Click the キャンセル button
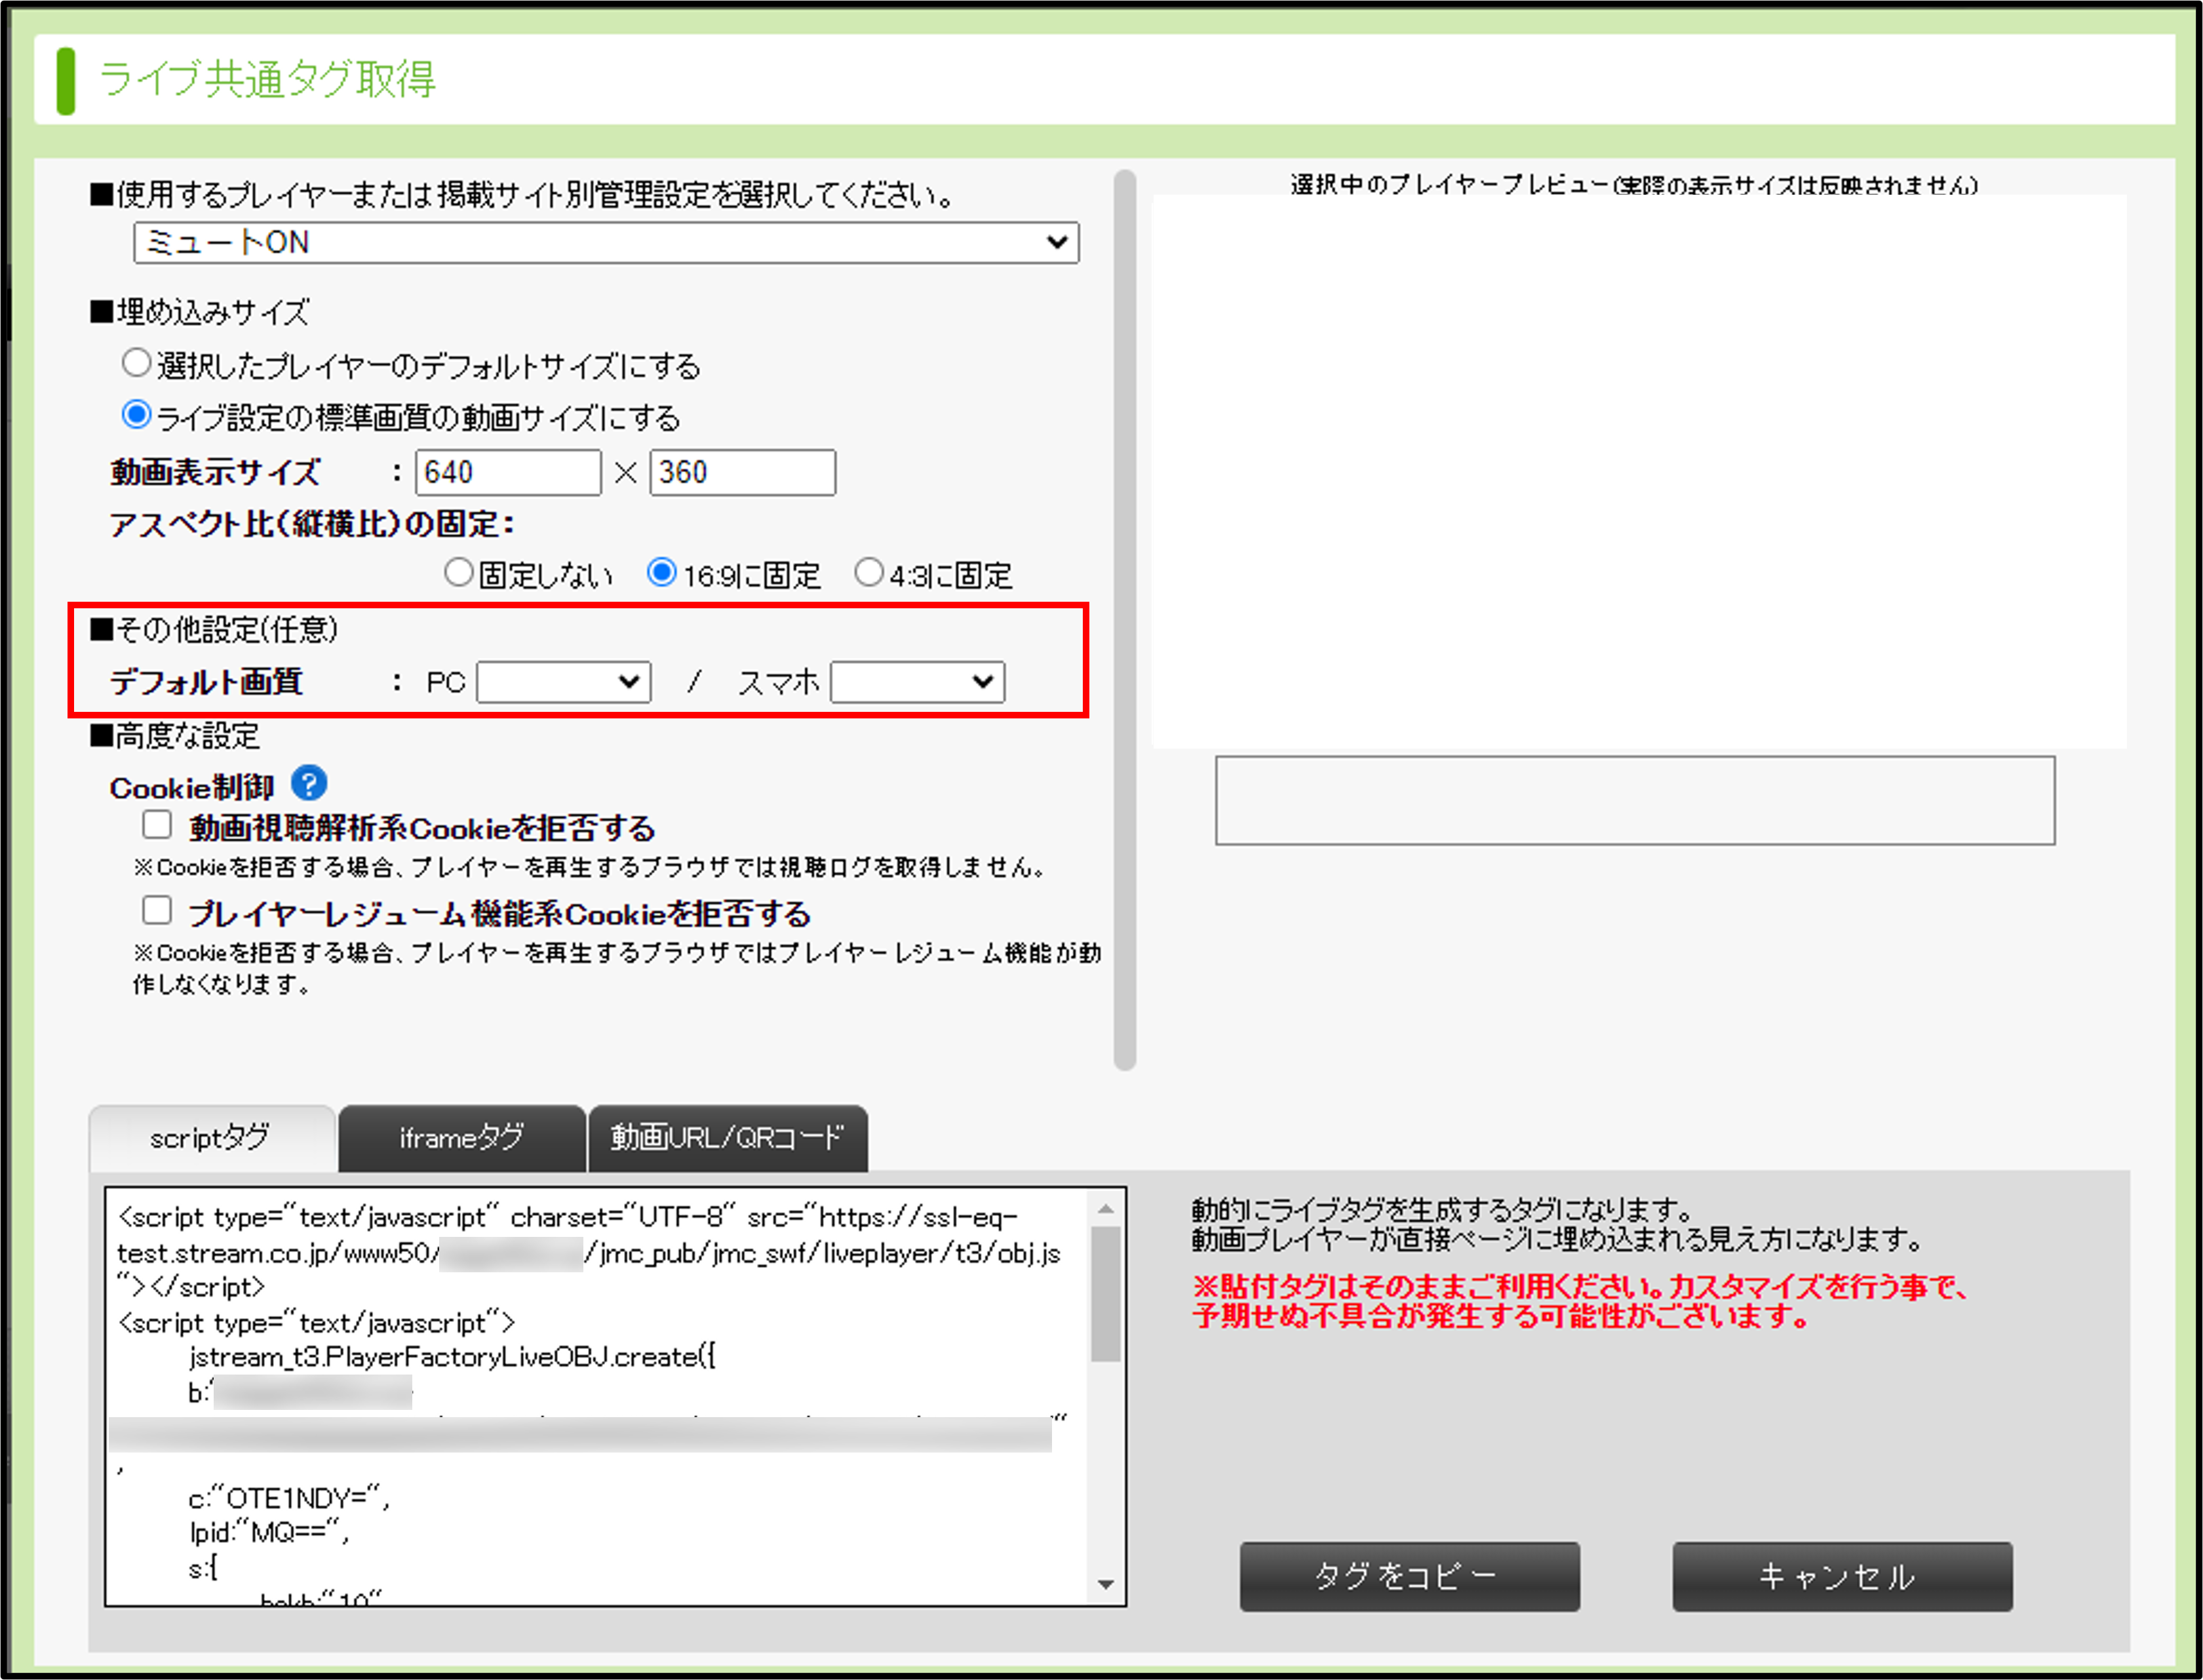This screenshot has height=1680, width=2203. (x=1842, y=1576)
